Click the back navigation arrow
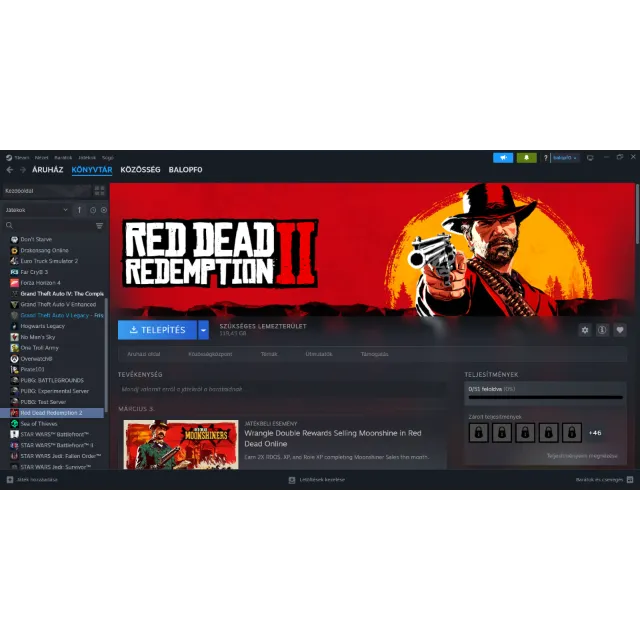This screenshot has height=640, width=640. (10, 170)
